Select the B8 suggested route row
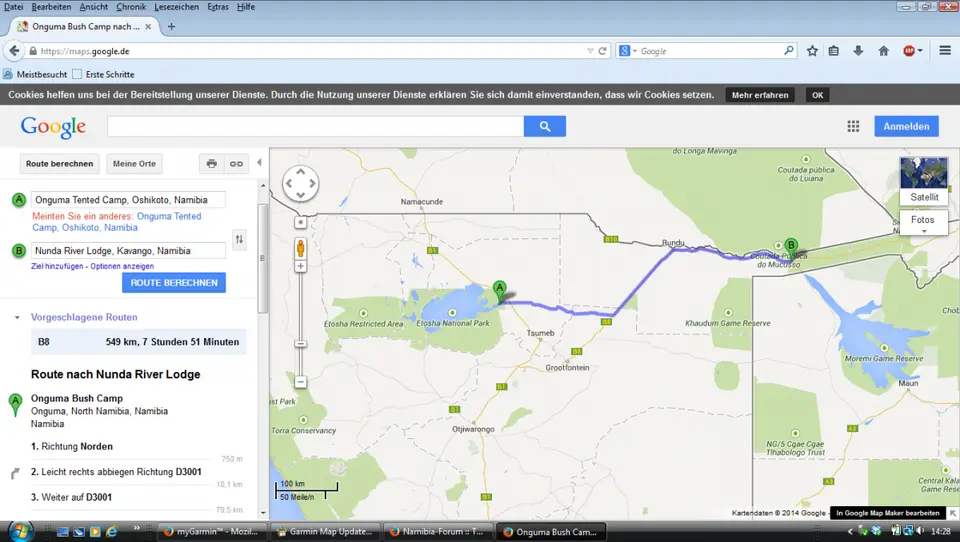Image resolution: width=960 pixels, height=542 pixels. click(139, 342)
